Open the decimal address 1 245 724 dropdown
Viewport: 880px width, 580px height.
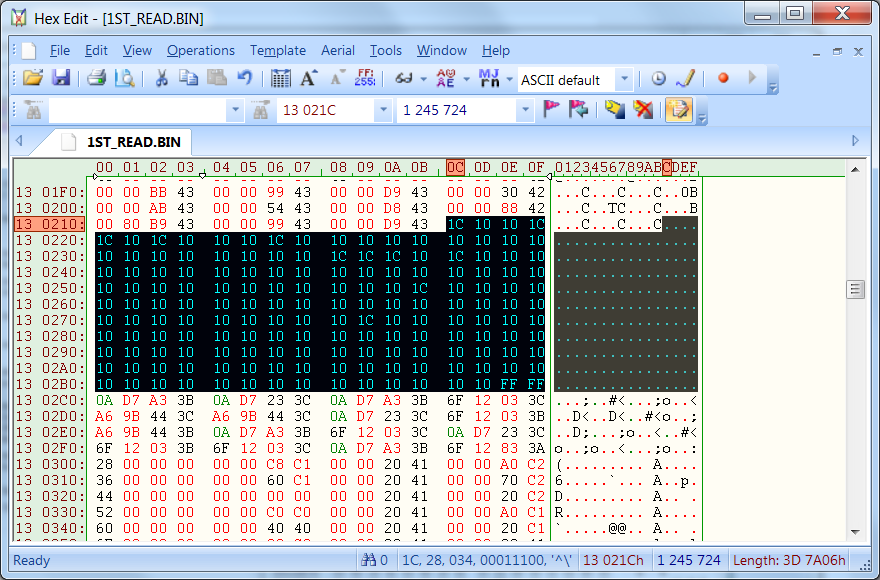[x=525, y=110]
